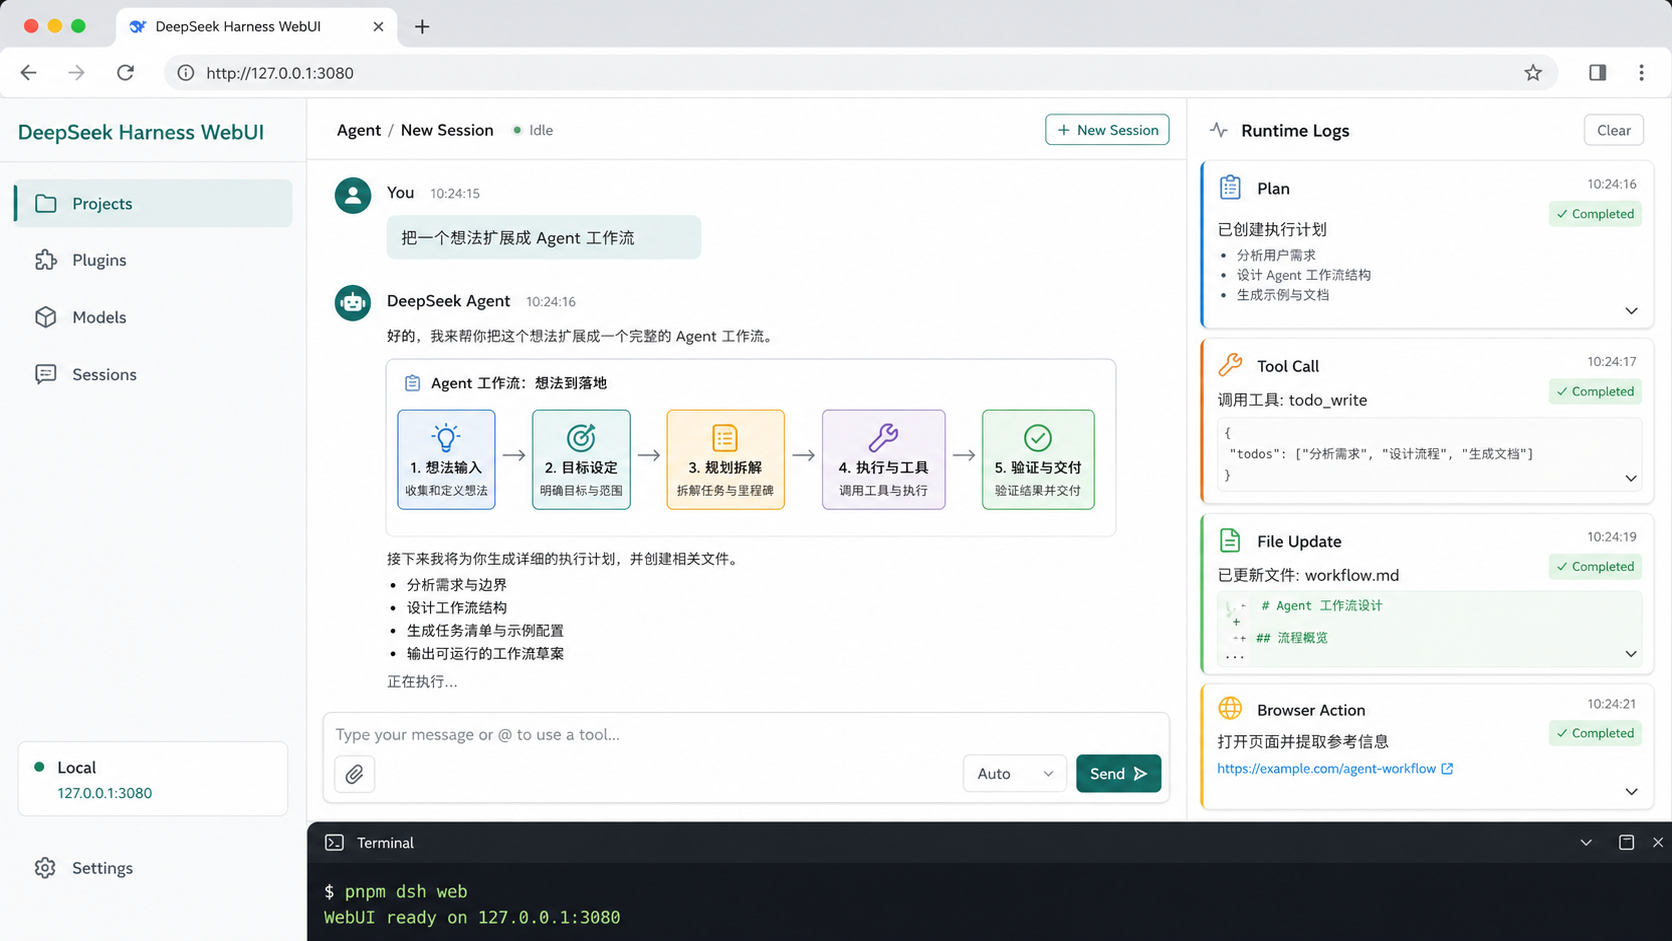Send the message
The image size is (1672, 941).
(x=1118, y=773)
